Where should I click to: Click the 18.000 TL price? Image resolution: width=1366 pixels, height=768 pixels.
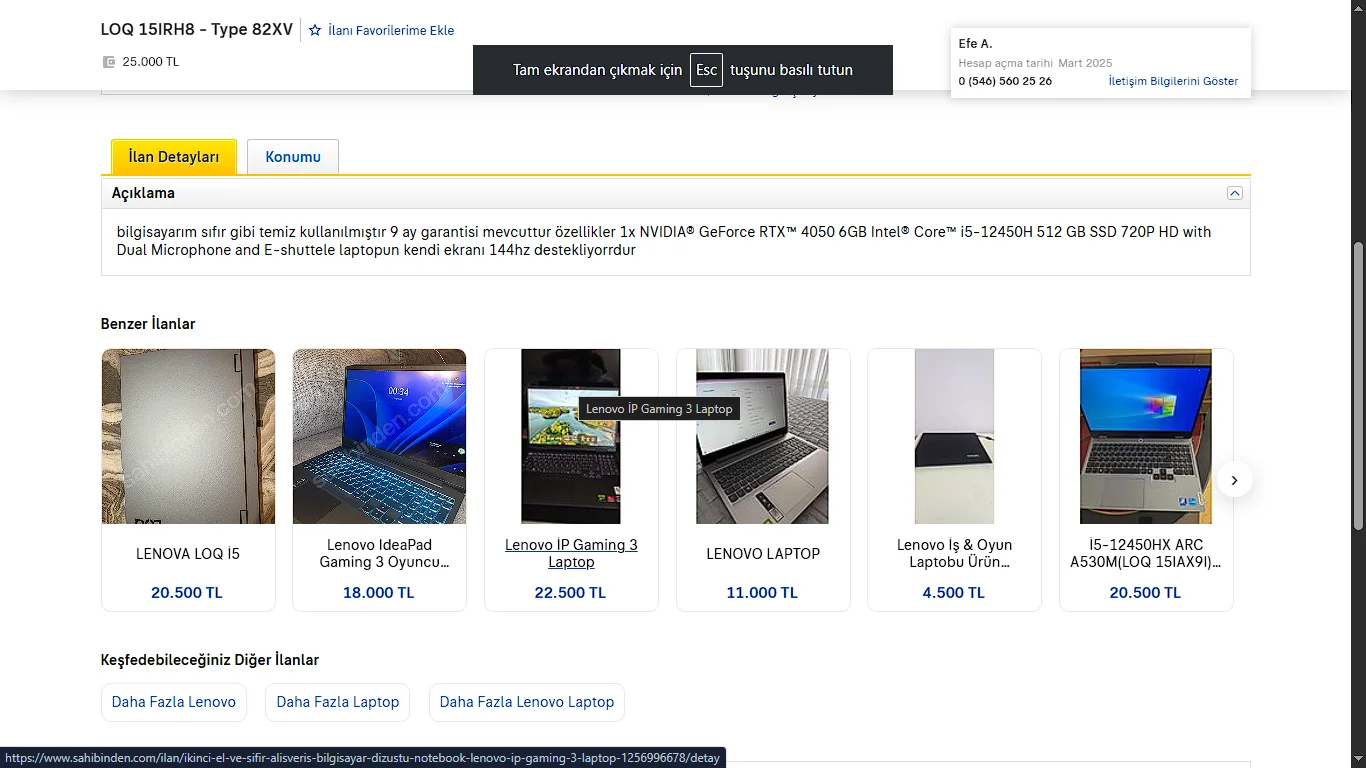point(379,593)
